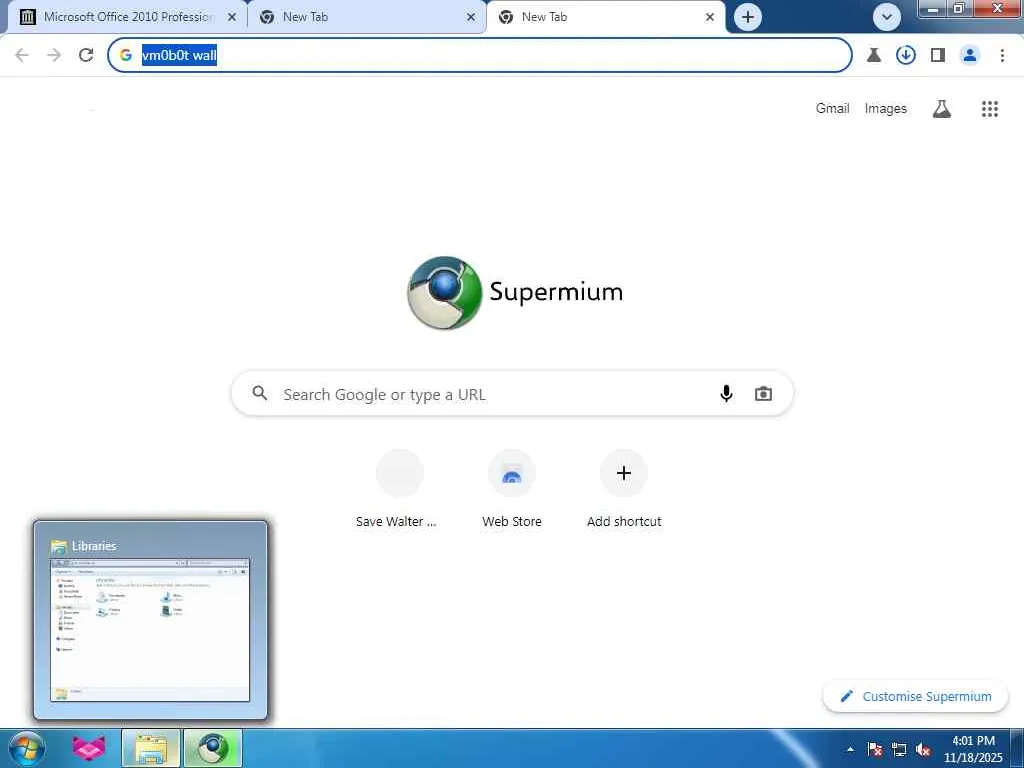Close the Microsoft Office 2010 tab
Image resolution: width=1024 pixels, height=768 pixels.
[x=232, y=18]
